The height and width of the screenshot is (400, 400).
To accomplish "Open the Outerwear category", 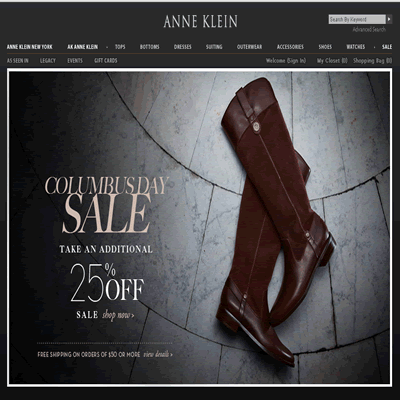I will (x=249, y=47).
